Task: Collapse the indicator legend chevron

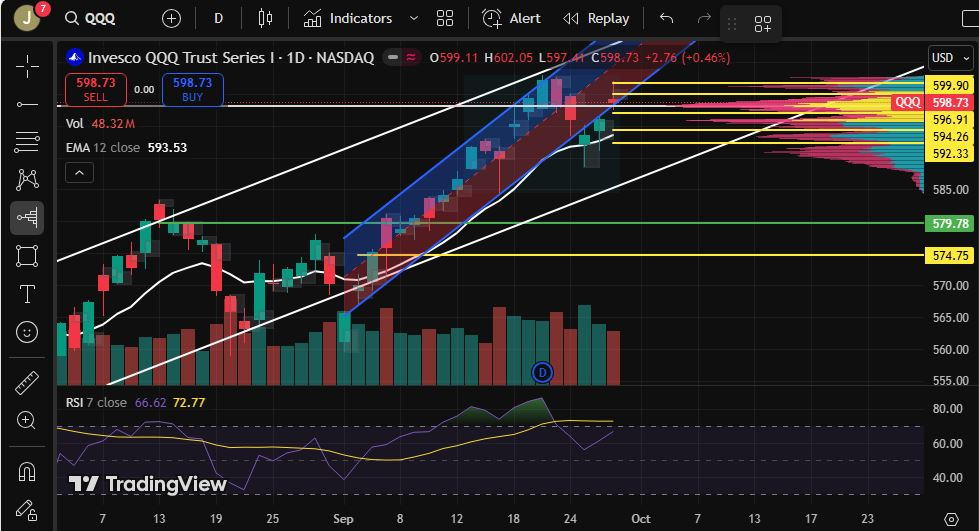Action: [79, 172]
